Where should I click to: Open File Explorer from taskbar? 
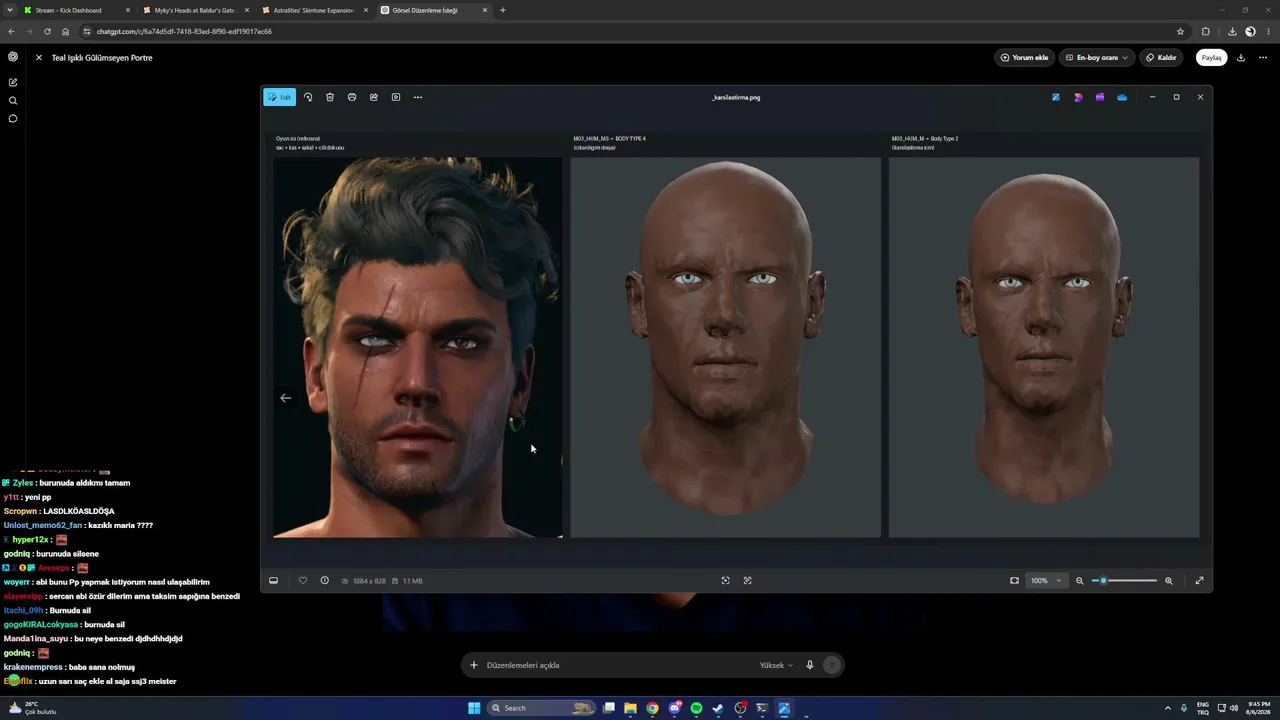click(631, 708)
